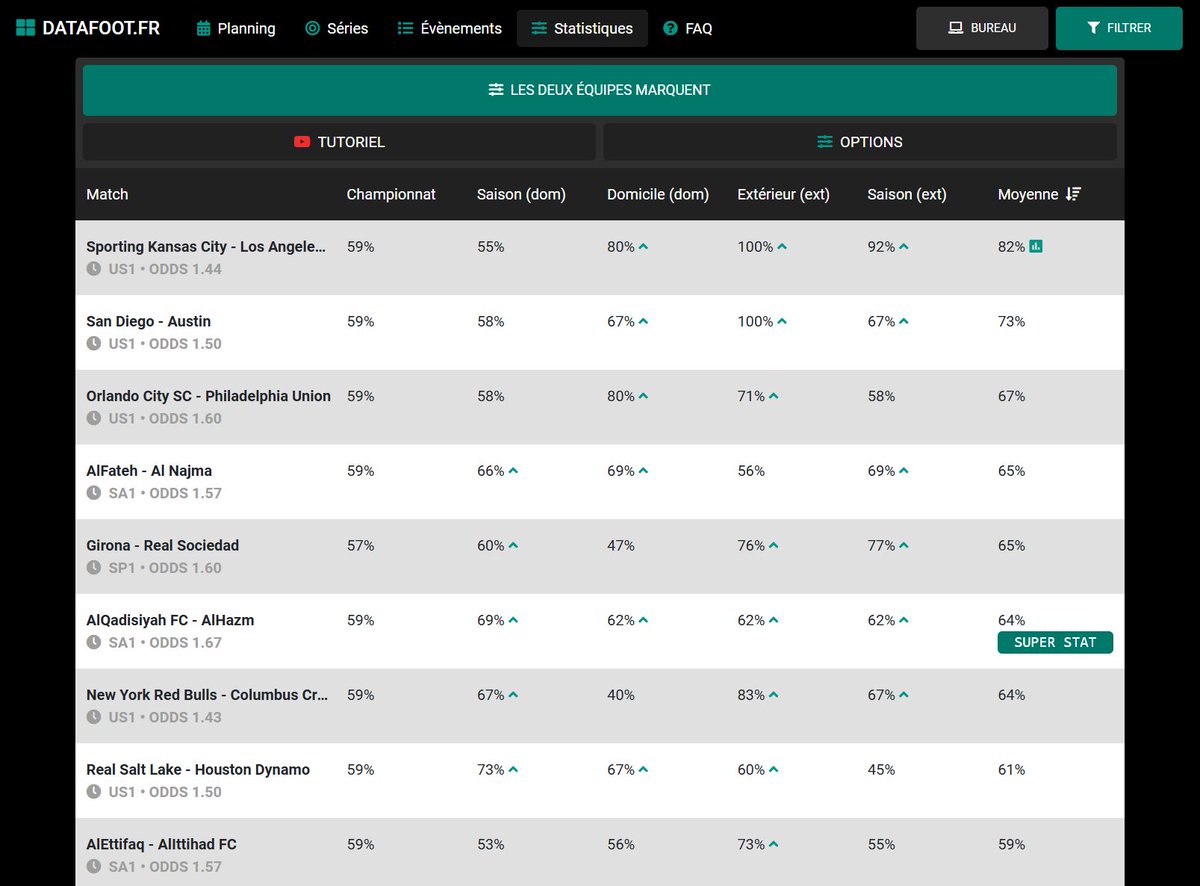Click the clock icon on Sporting Kansas City row
Viewport: 1200px width, 886px height.
pyautogui.click(x=94, y=269)
